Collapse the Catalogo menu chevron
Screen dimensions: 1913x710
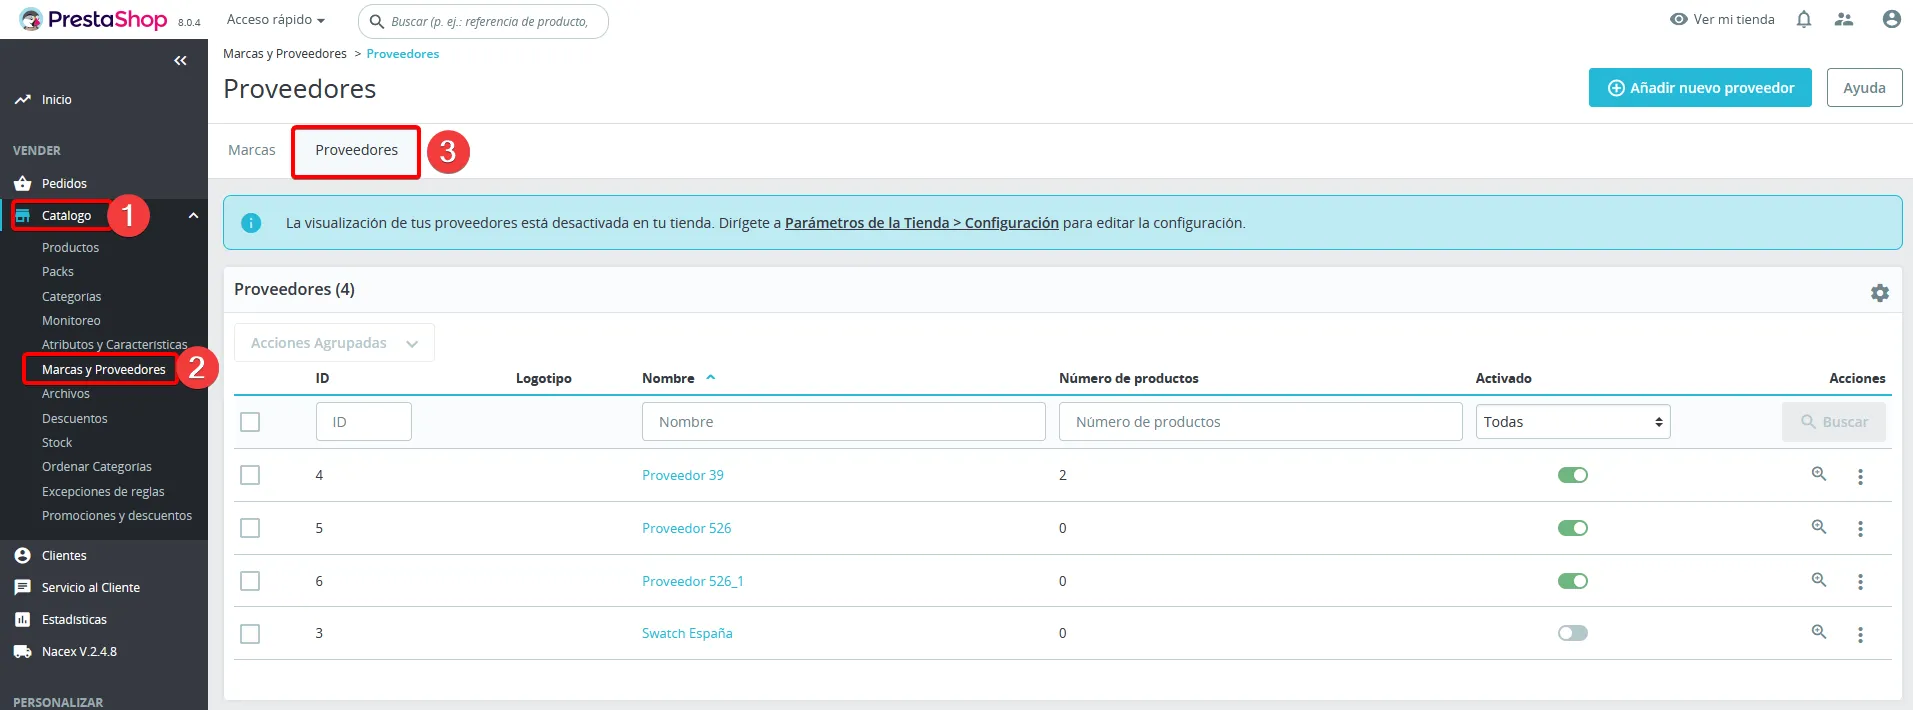click(x=193, y=216)
